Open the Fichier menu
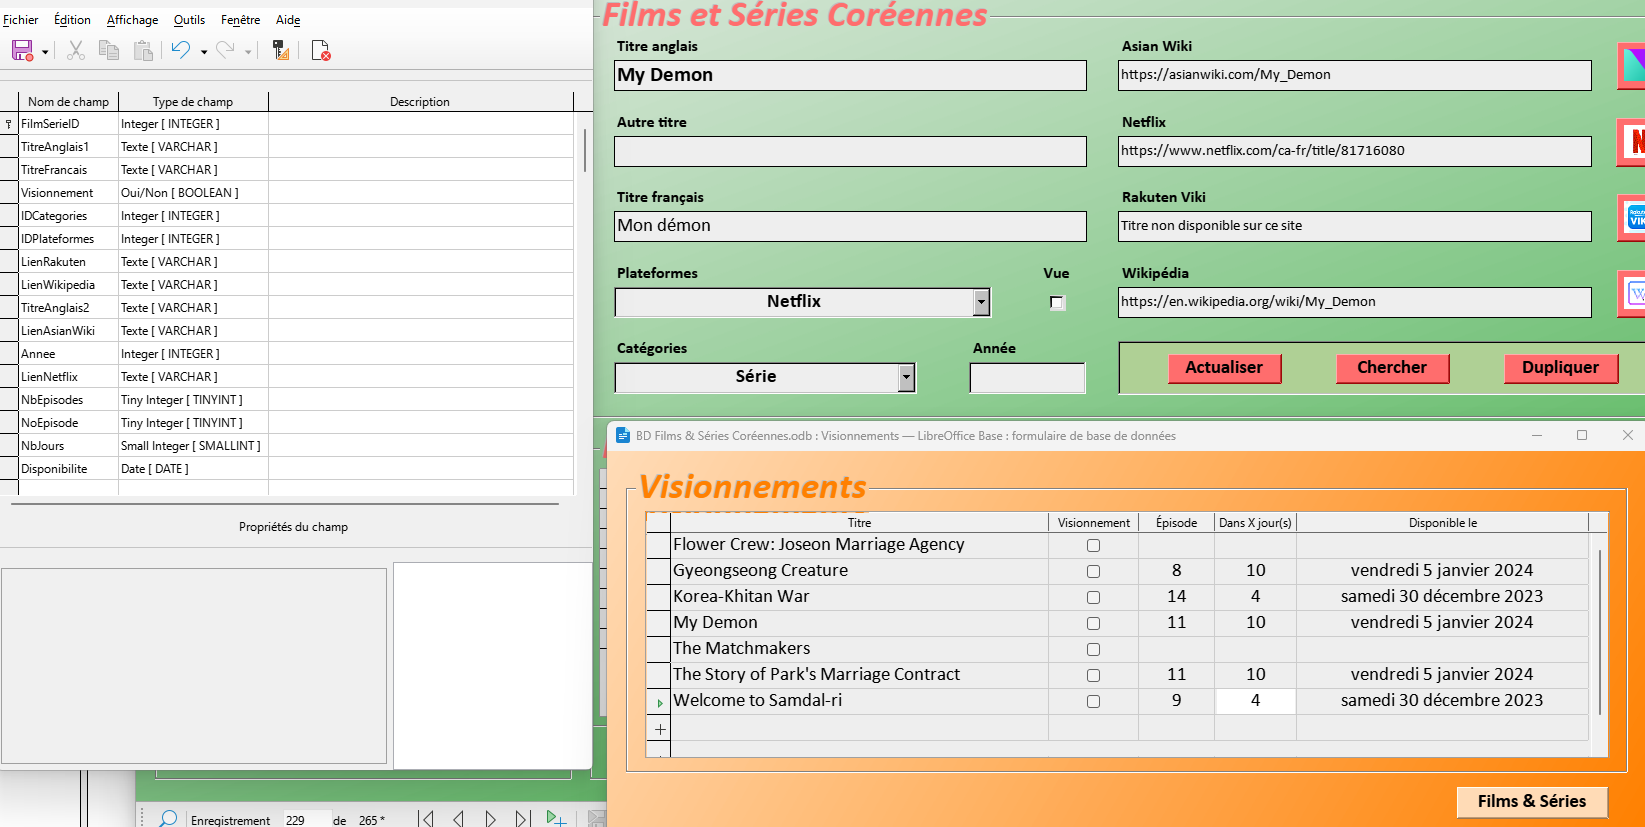 click(x=20, y=20)
